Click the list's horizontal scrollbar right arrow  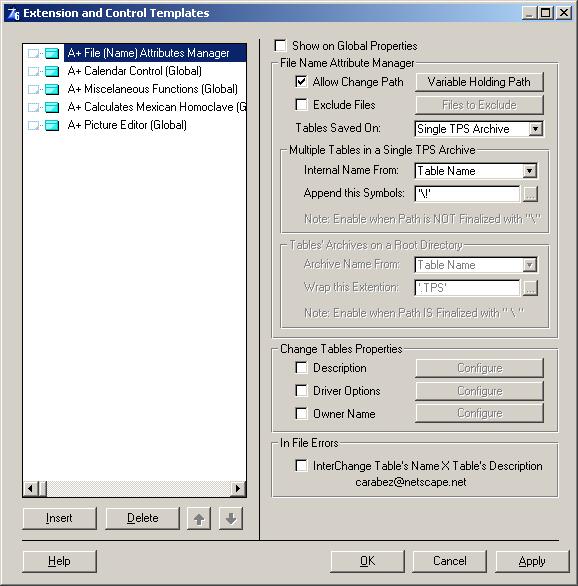238,488
